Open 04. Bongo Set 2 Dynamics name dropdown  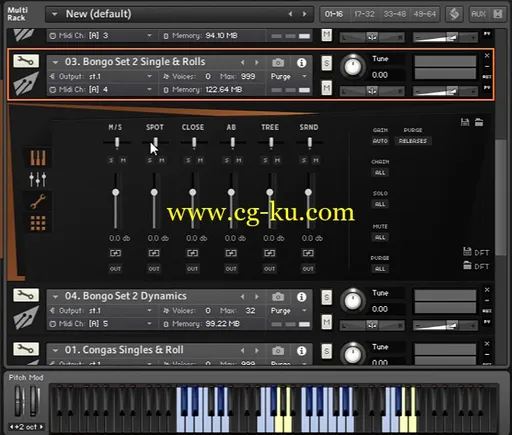point(55,296)
